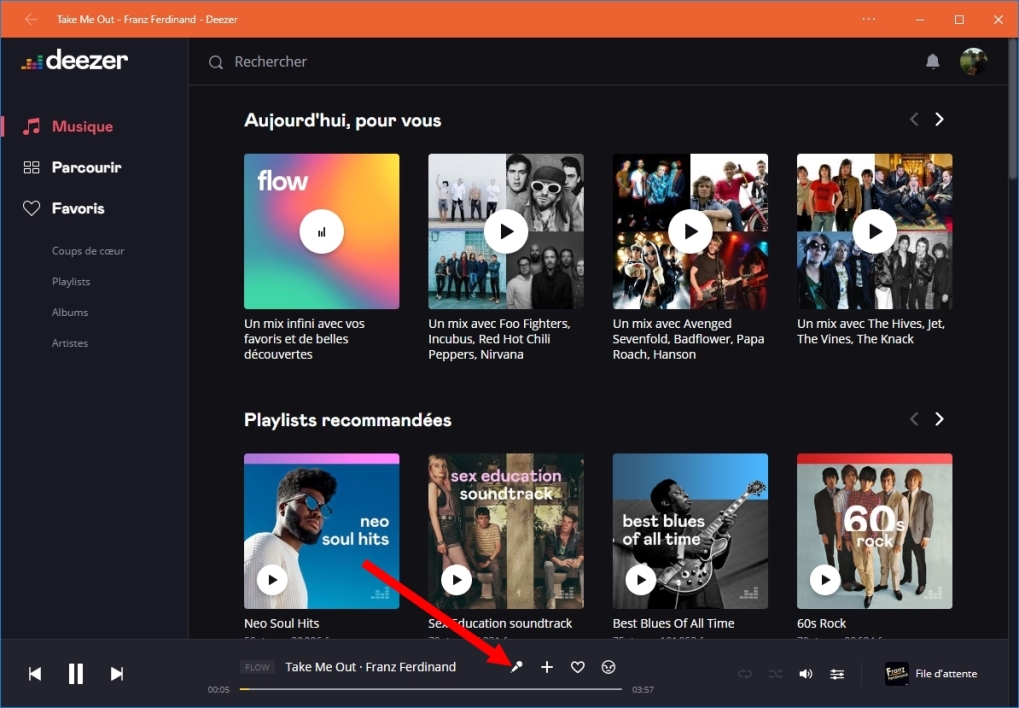Click the caption "Un mix avec Avenged Sevenfold"
Viewport: 1019px width, 708px height.
[688, 339]
